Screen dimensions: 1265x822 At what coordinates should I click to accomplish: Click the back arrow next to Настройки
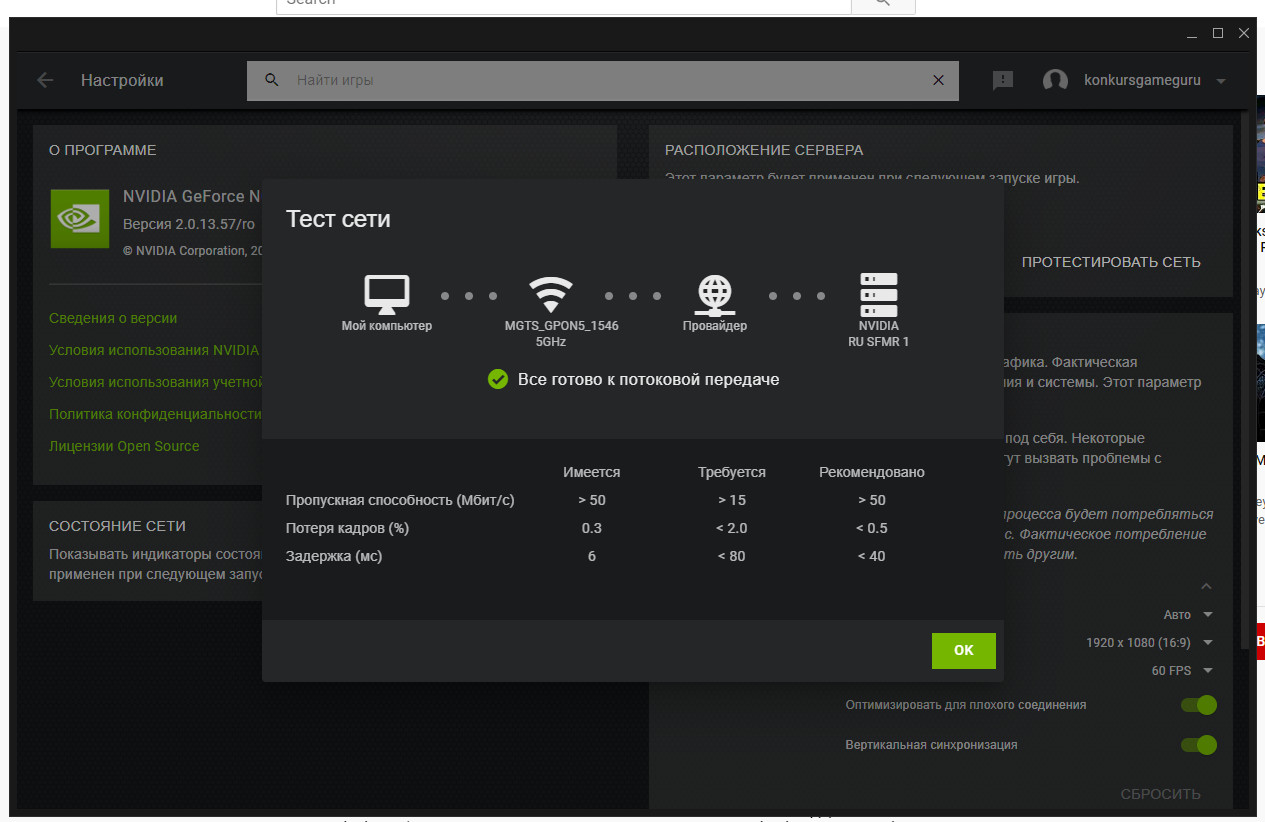coord(45,80)
